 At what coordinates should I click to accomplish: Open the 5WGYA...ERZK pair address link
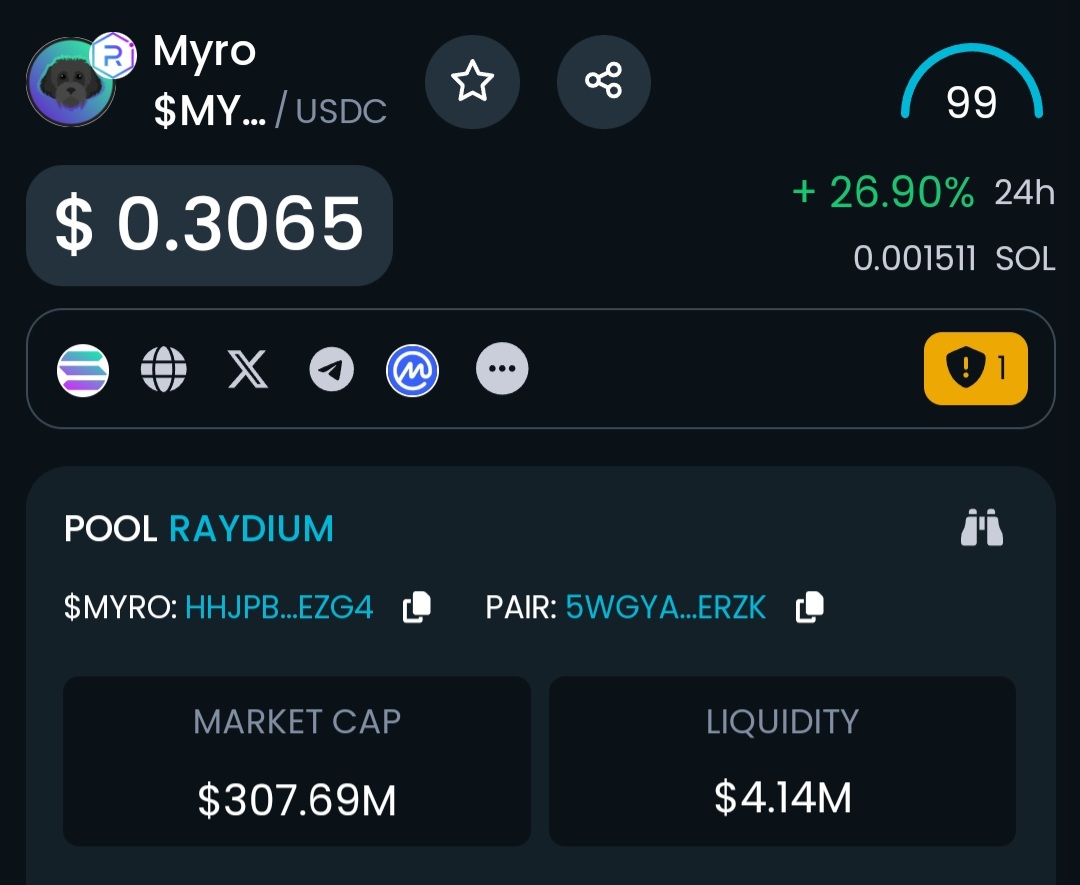coord(665,607)
